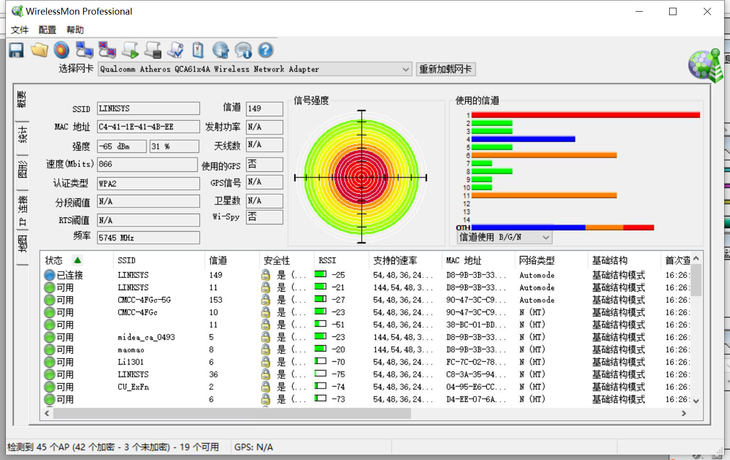Sort list by the 基础结构 column header
This screenshot has height=460, width=730.
(624, 260)
